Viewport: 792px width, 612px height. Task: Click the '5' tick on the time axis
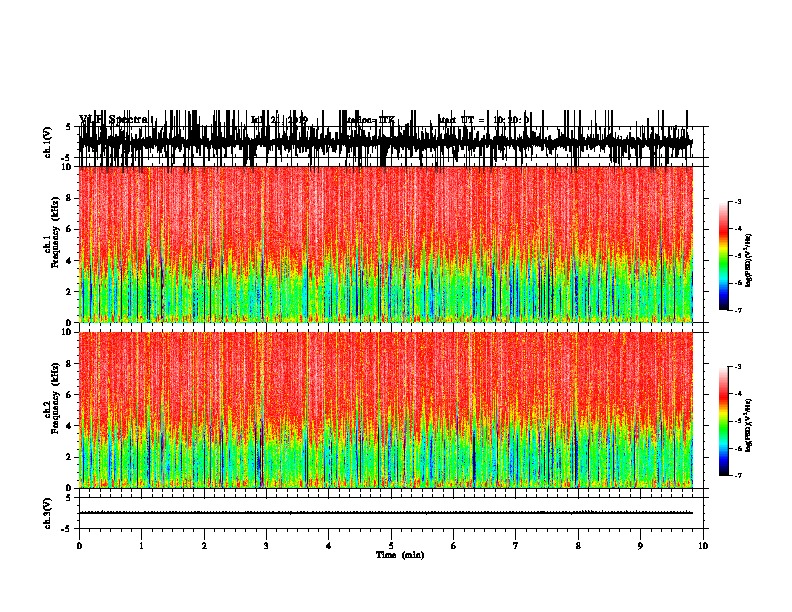[391, 546]
